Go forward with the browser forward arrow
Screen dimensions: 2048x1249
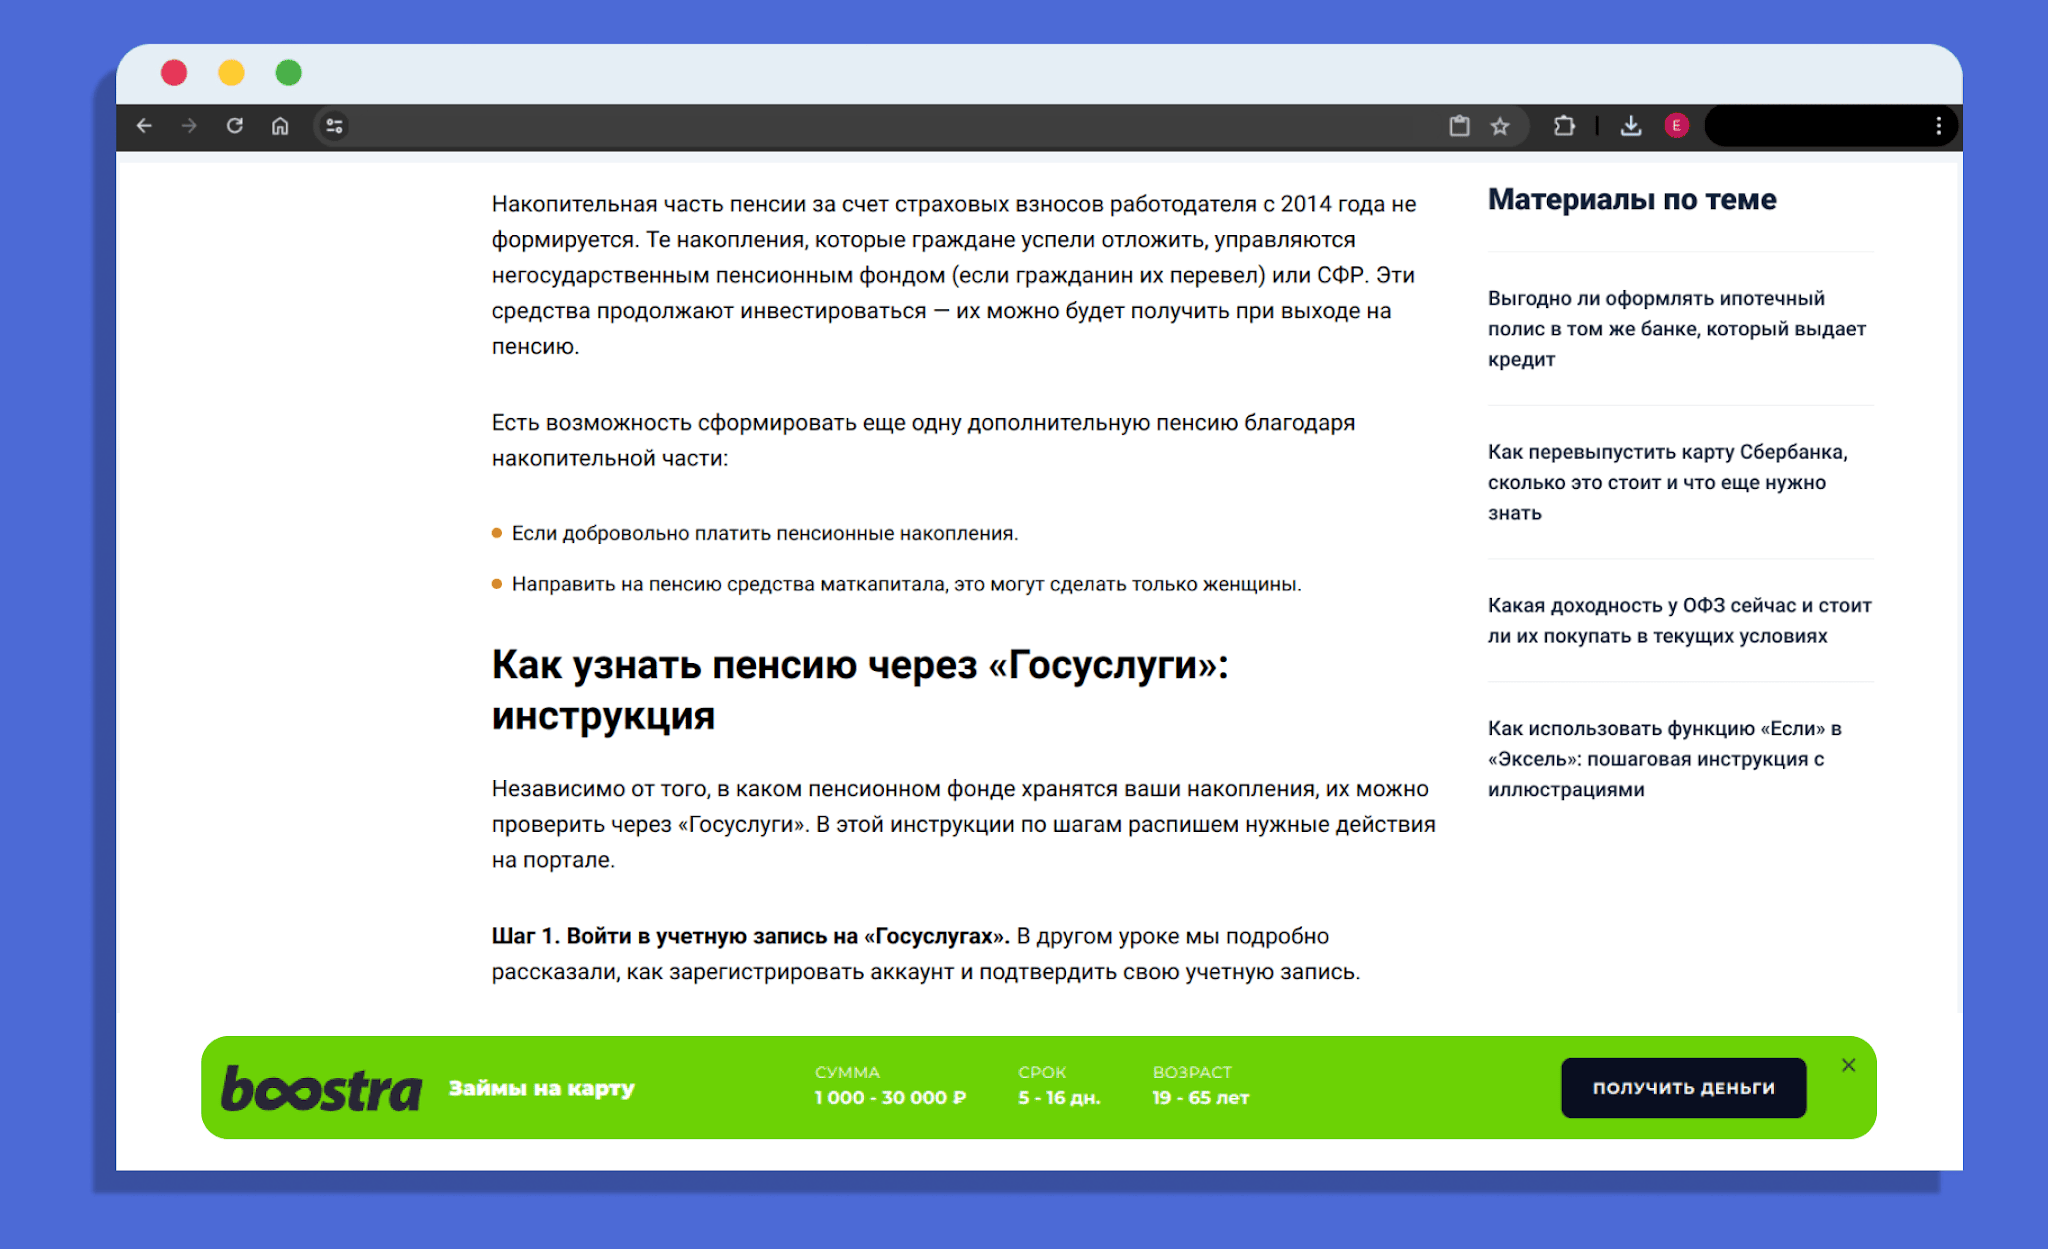[189, 126]
